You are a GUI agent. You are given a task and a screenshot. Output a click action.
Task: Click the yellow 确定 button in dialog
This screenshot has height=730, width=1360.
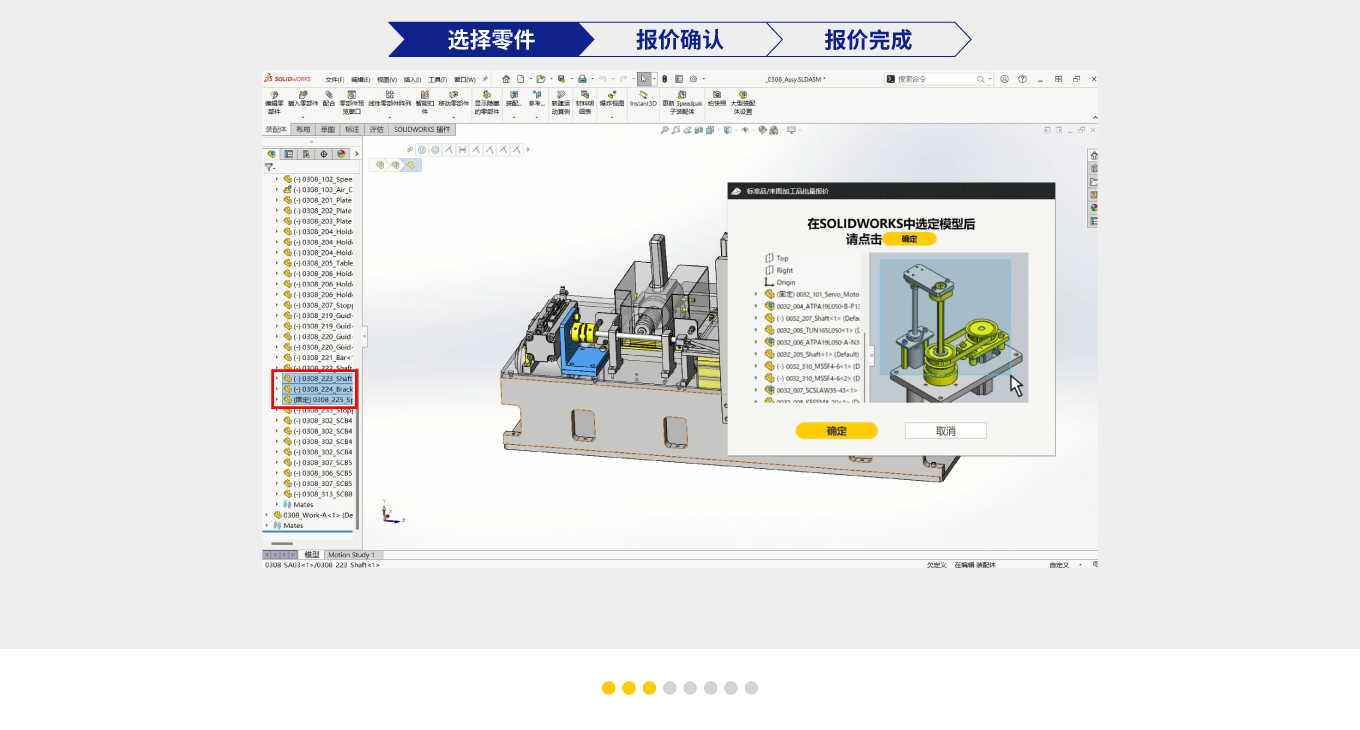836,431
